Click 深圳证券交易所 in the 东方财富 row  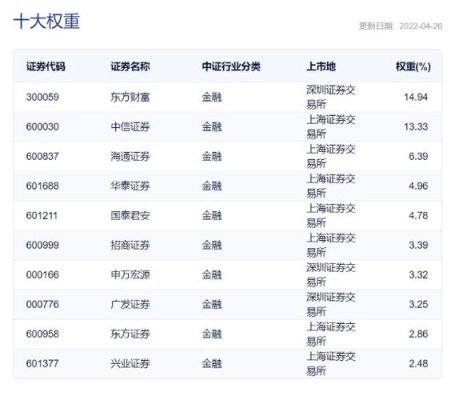click(x=331, y=97)
